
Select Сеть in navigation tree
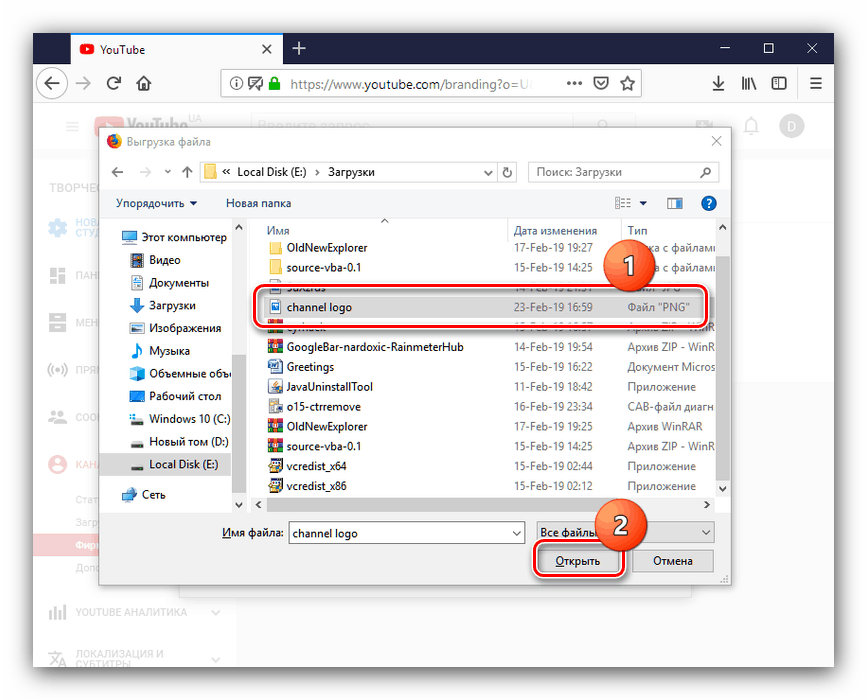144,494
